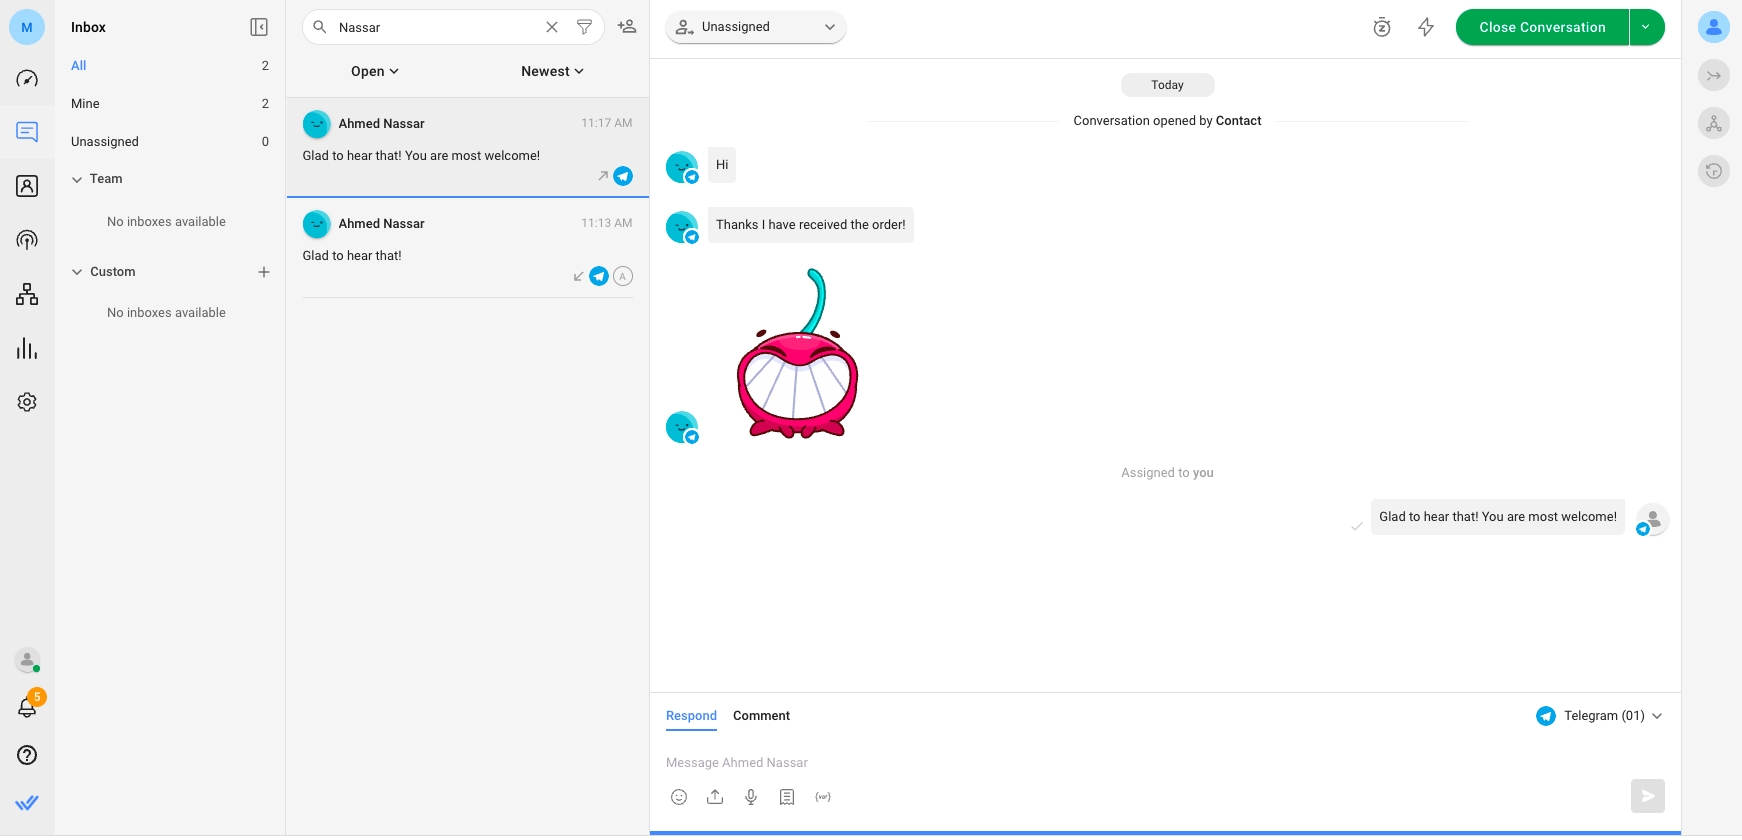Open the shortcuts lightning bolt icon
Screen dimensions: 1742x840
point(1426,28)
